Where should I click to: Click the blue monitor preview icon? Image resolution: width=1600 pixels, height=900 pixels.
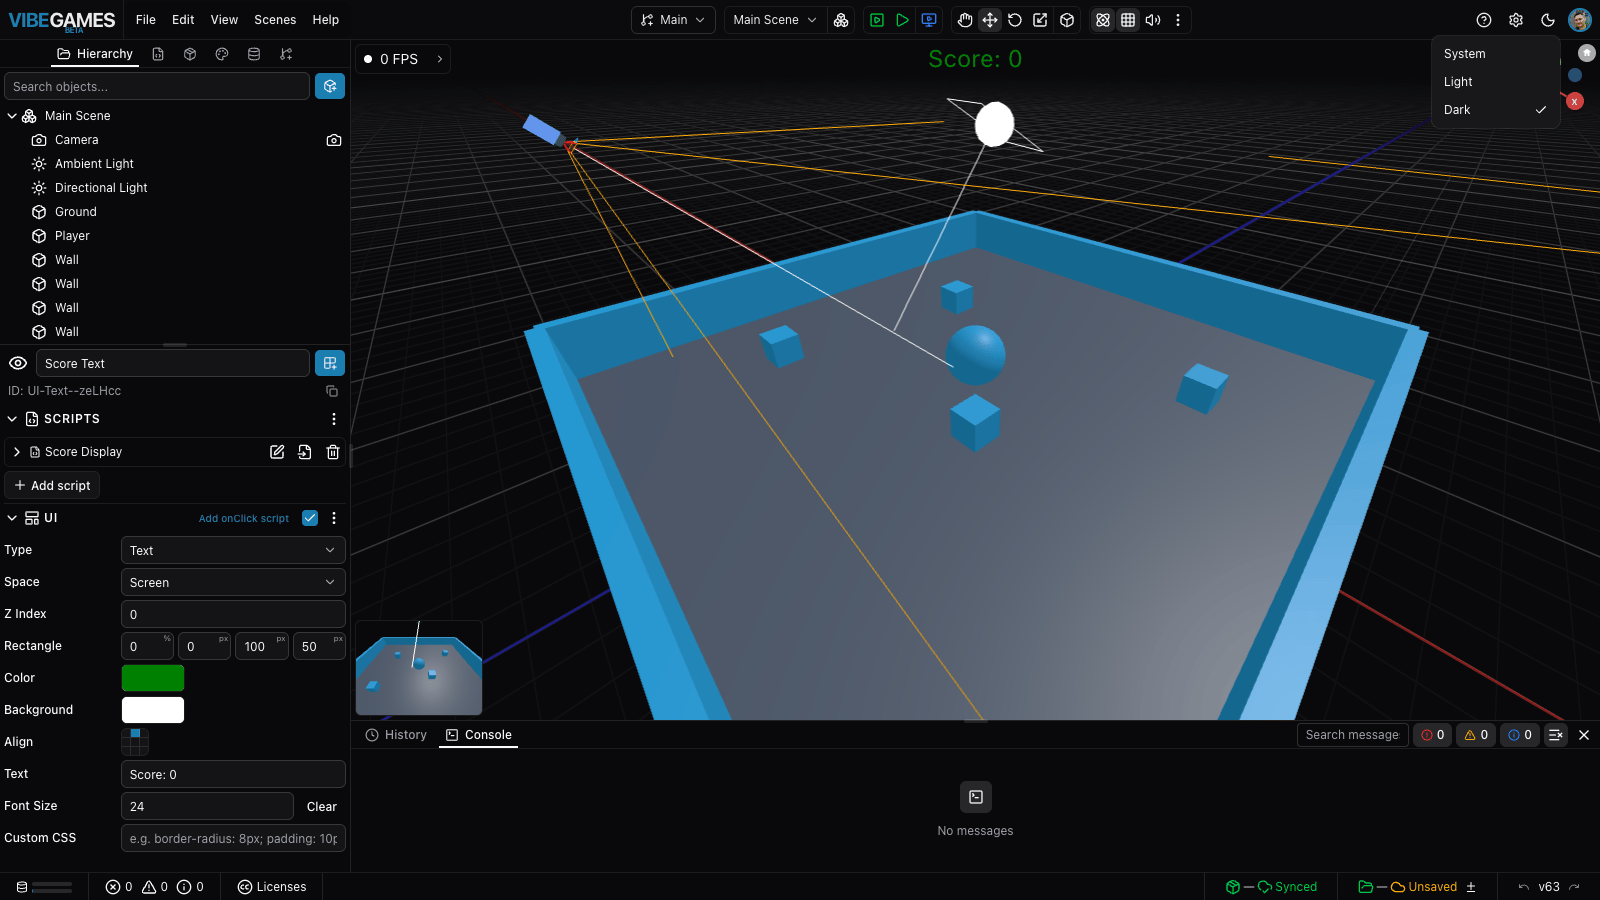click(x=929, y=20)
